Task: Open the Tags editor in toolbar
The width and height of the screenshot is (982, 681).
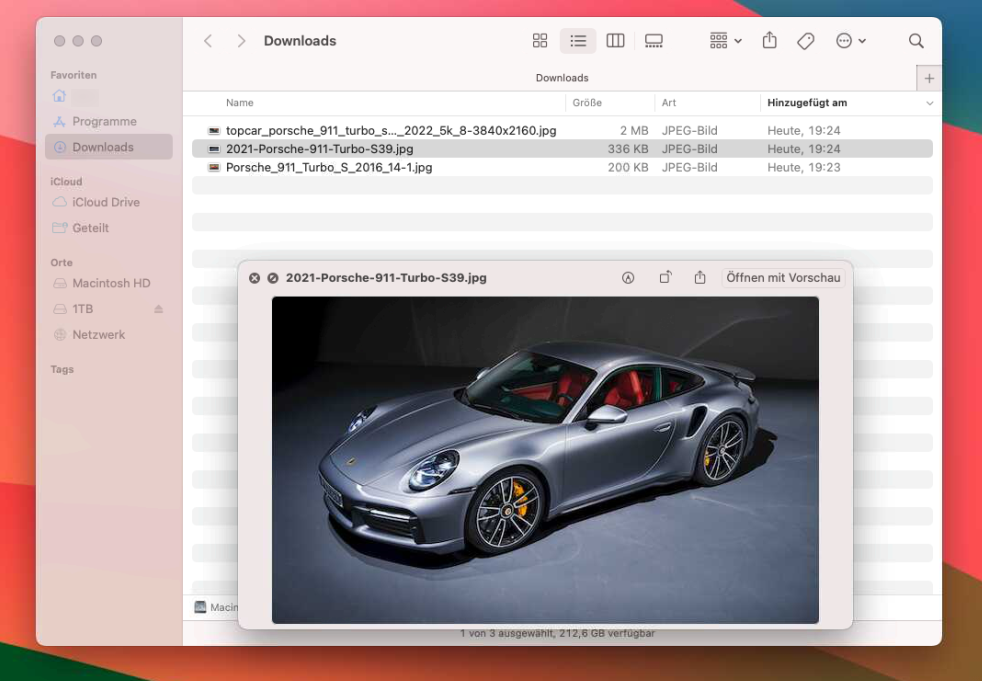Action: 805,41
